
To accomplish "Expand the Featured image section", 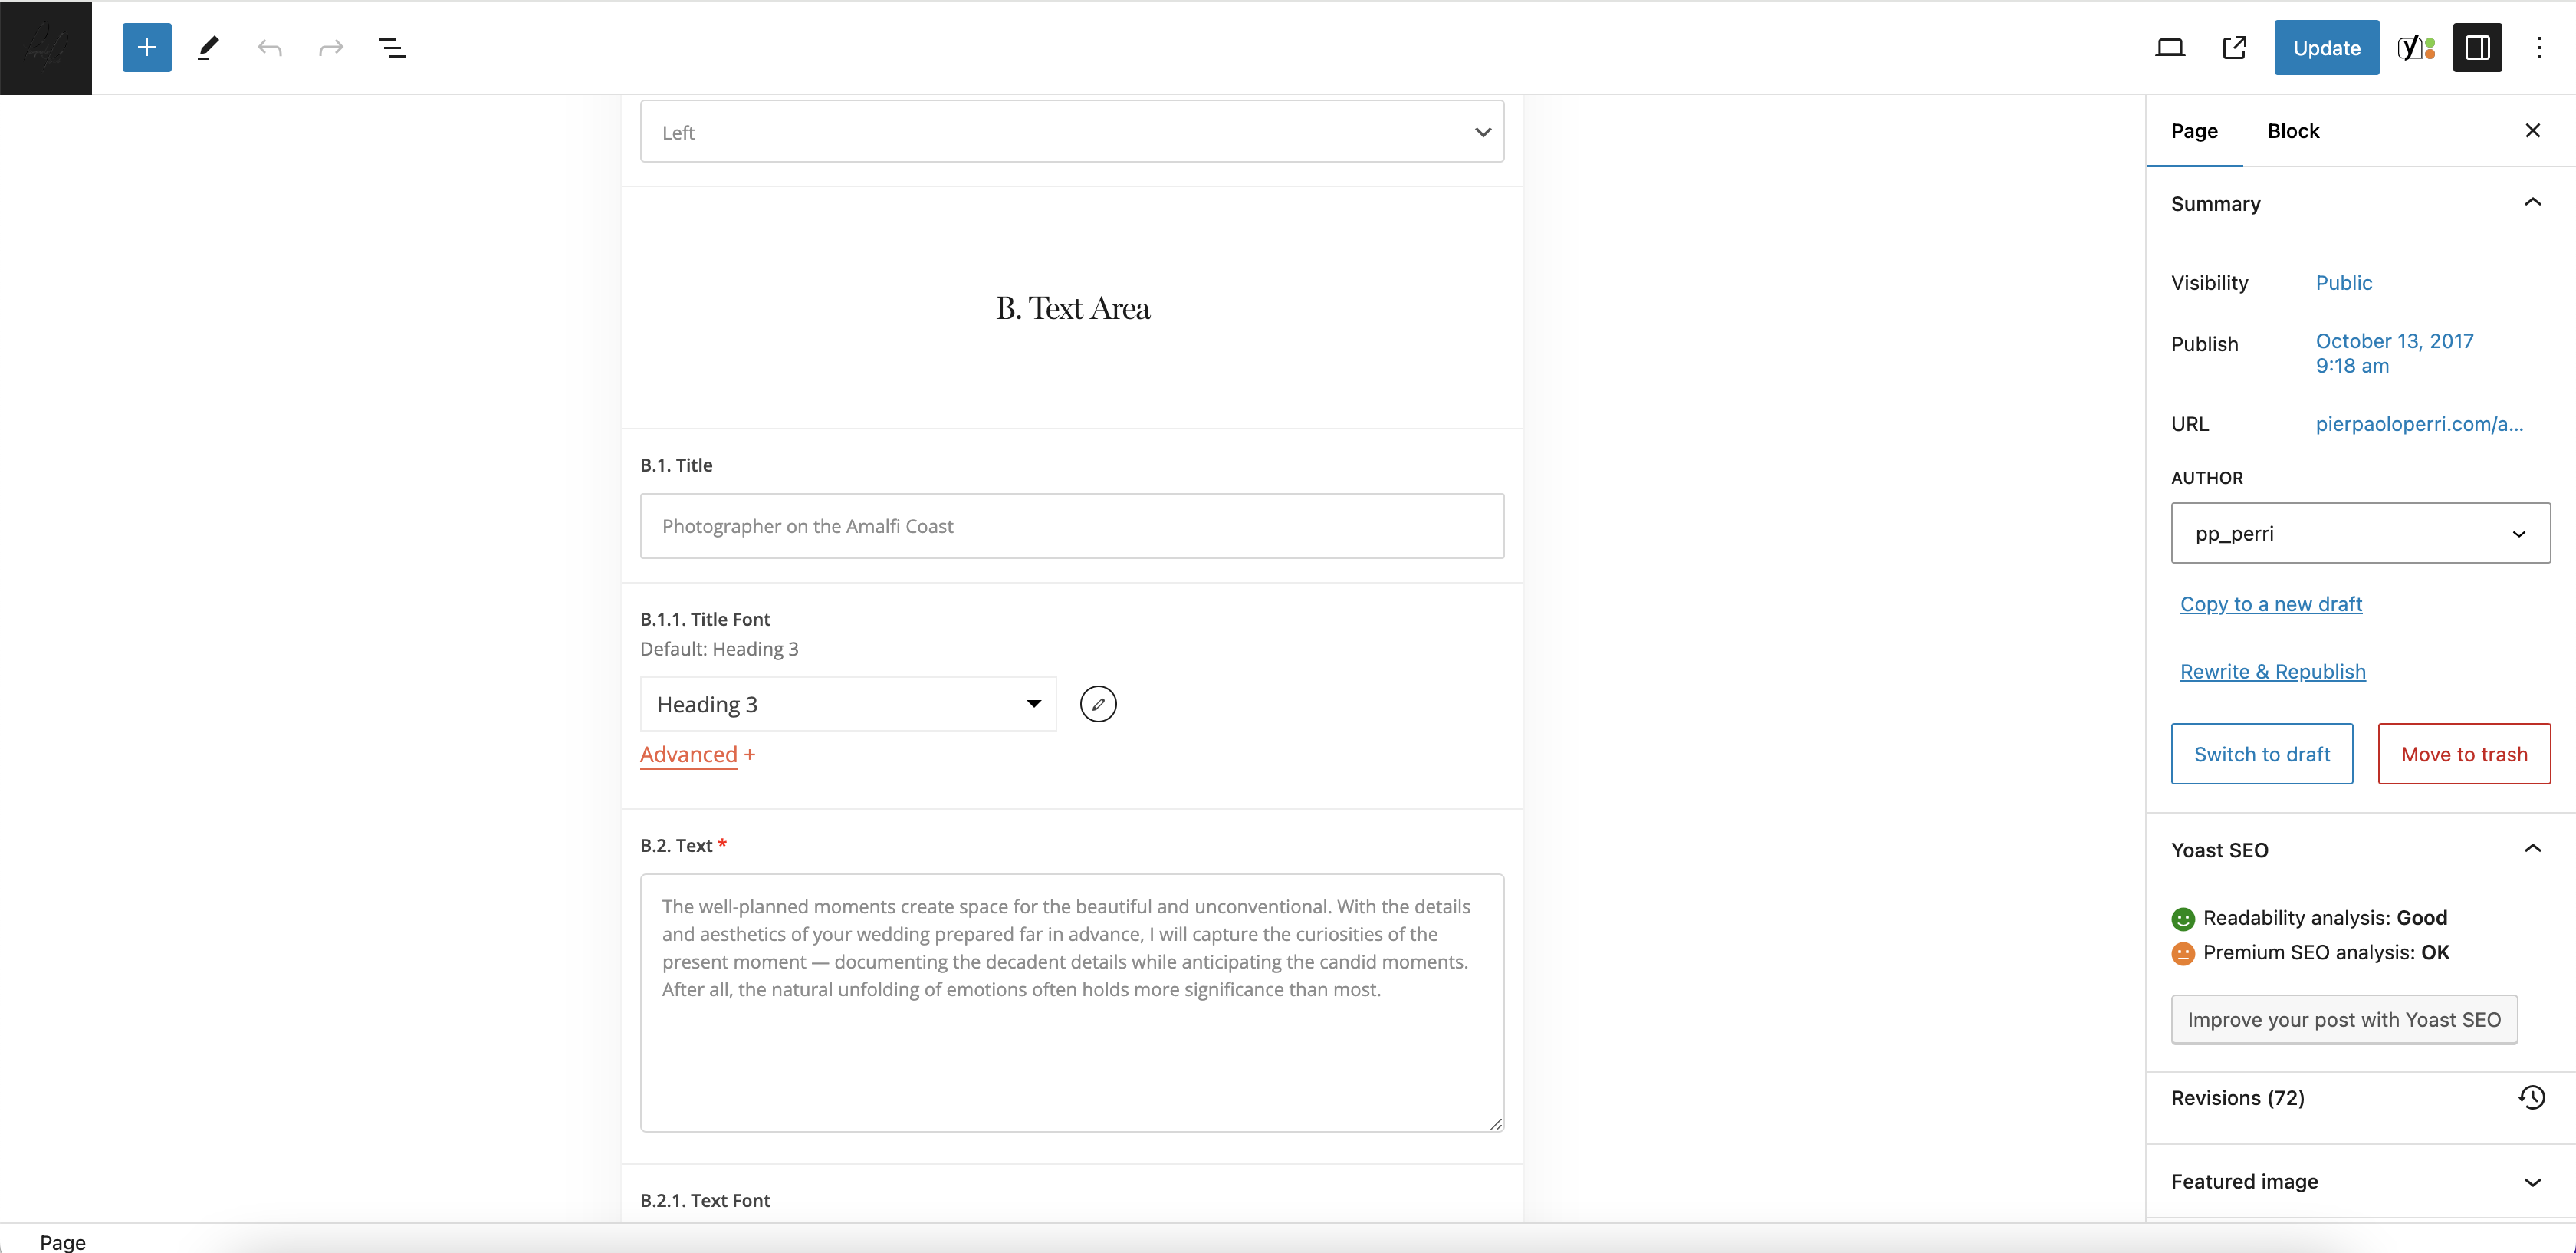I will (x=2361, y=1182).
